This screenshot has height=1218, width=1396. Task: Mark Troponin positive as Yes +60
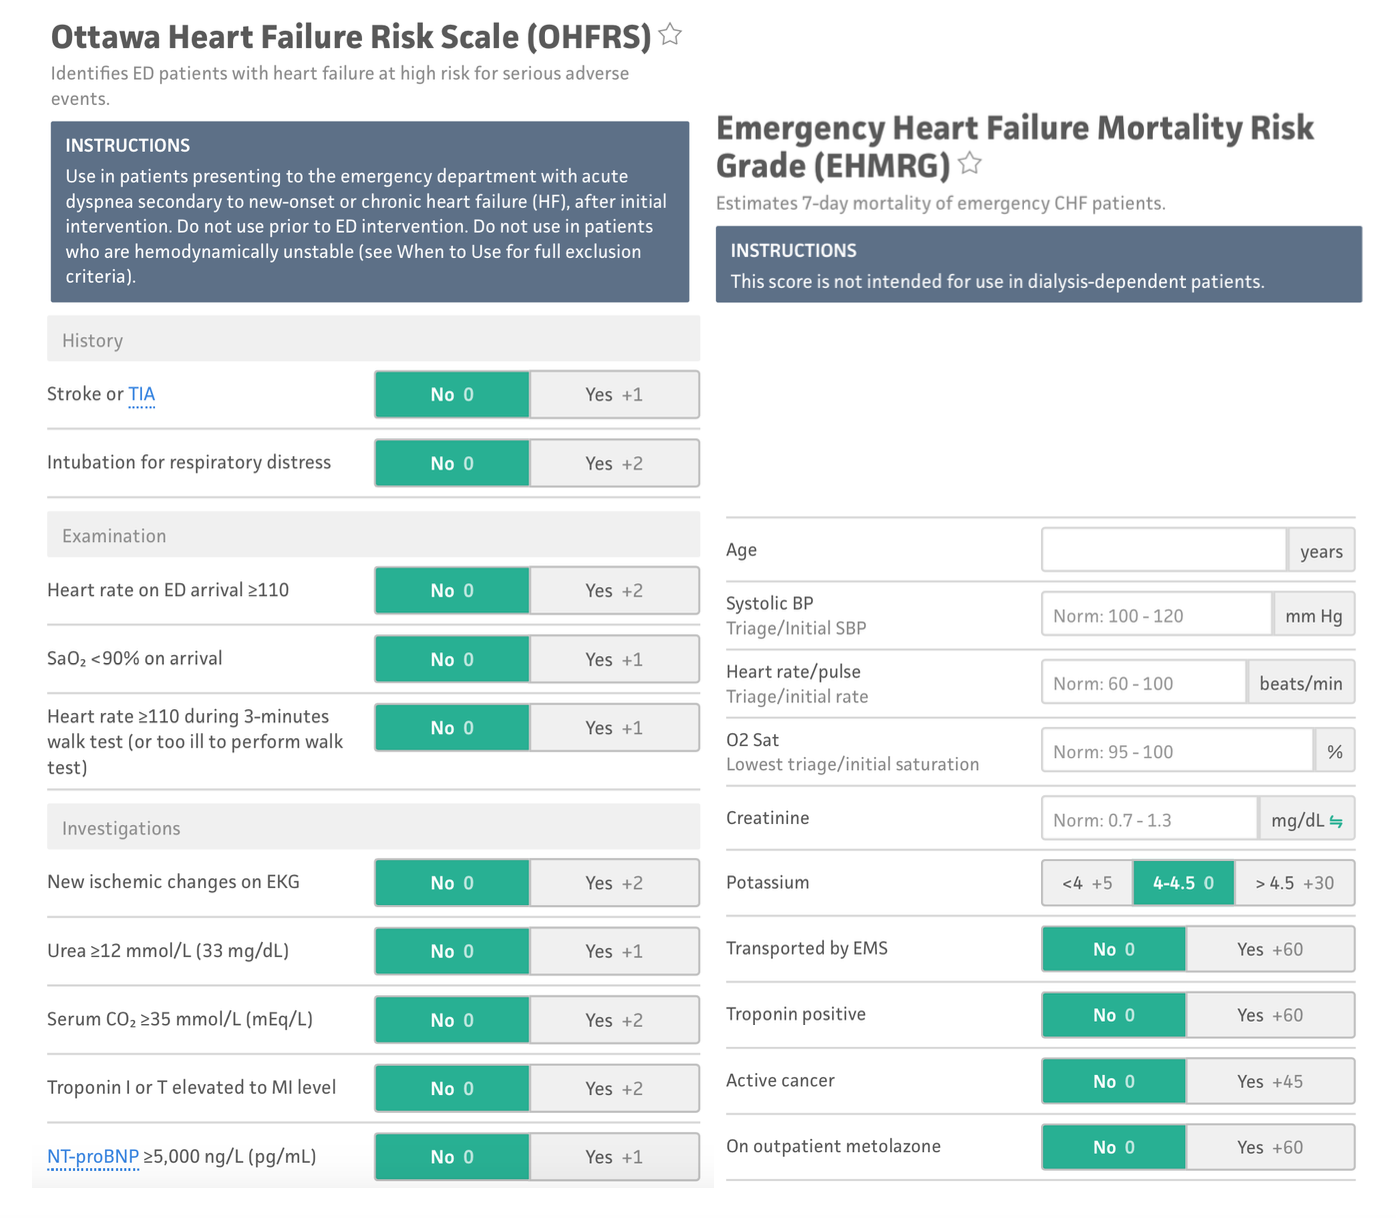pos(1270,1015)
